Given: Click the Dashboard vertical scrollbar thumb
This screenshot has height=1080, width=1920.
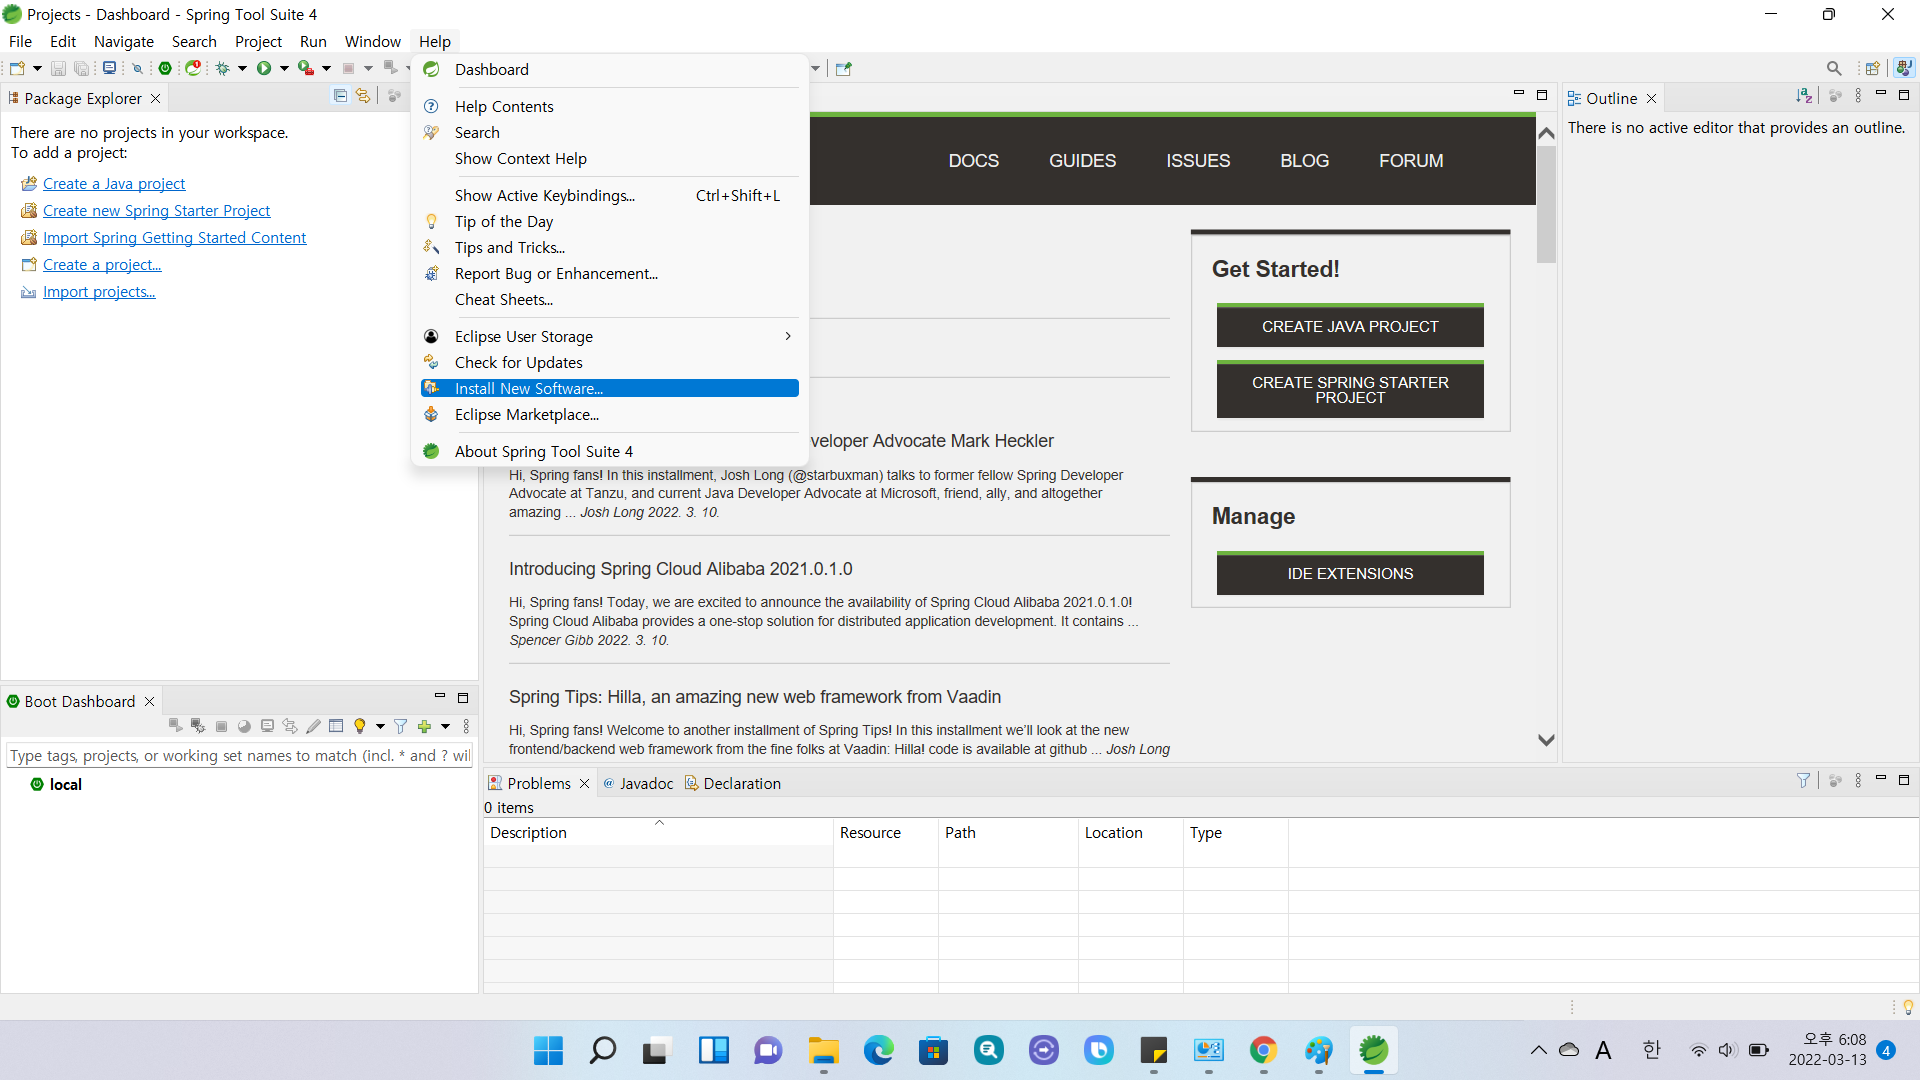Looking at the screenshot, I should 1546,205.
